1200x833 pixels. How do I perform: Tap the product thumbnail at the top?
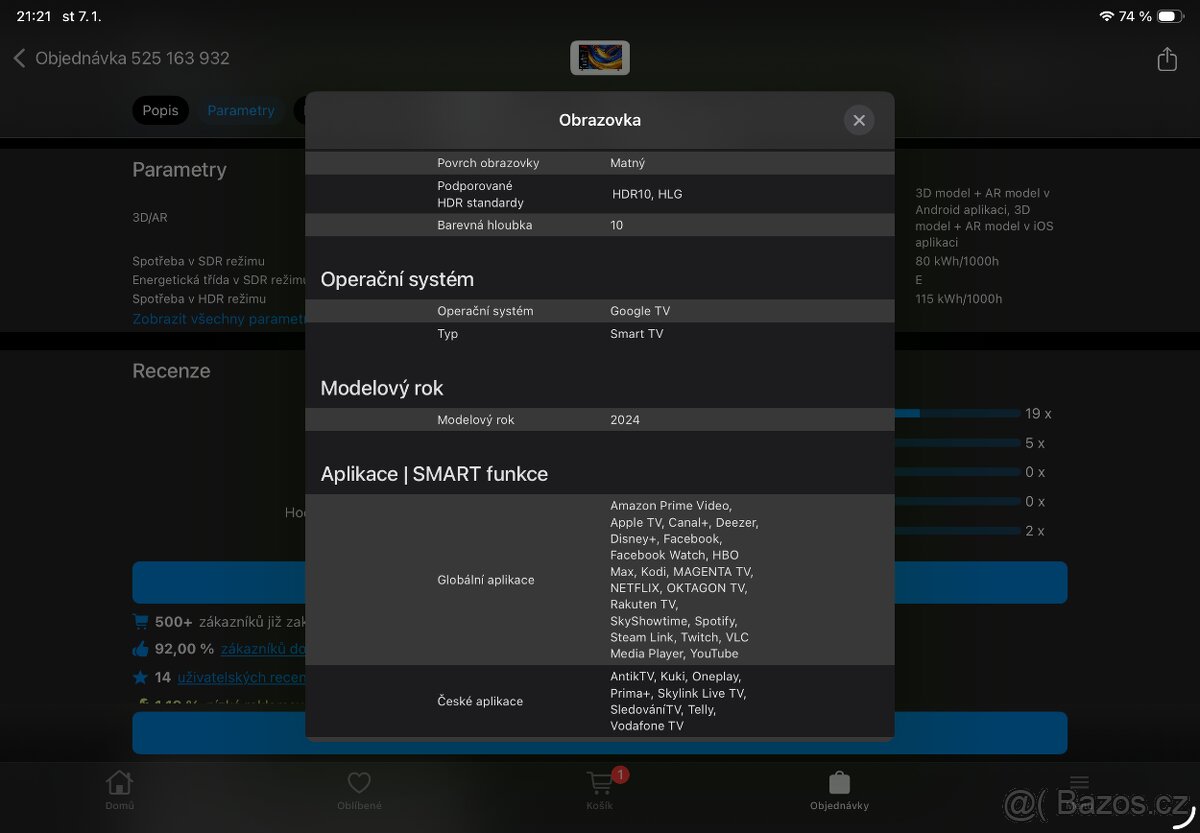click(599, 57)
